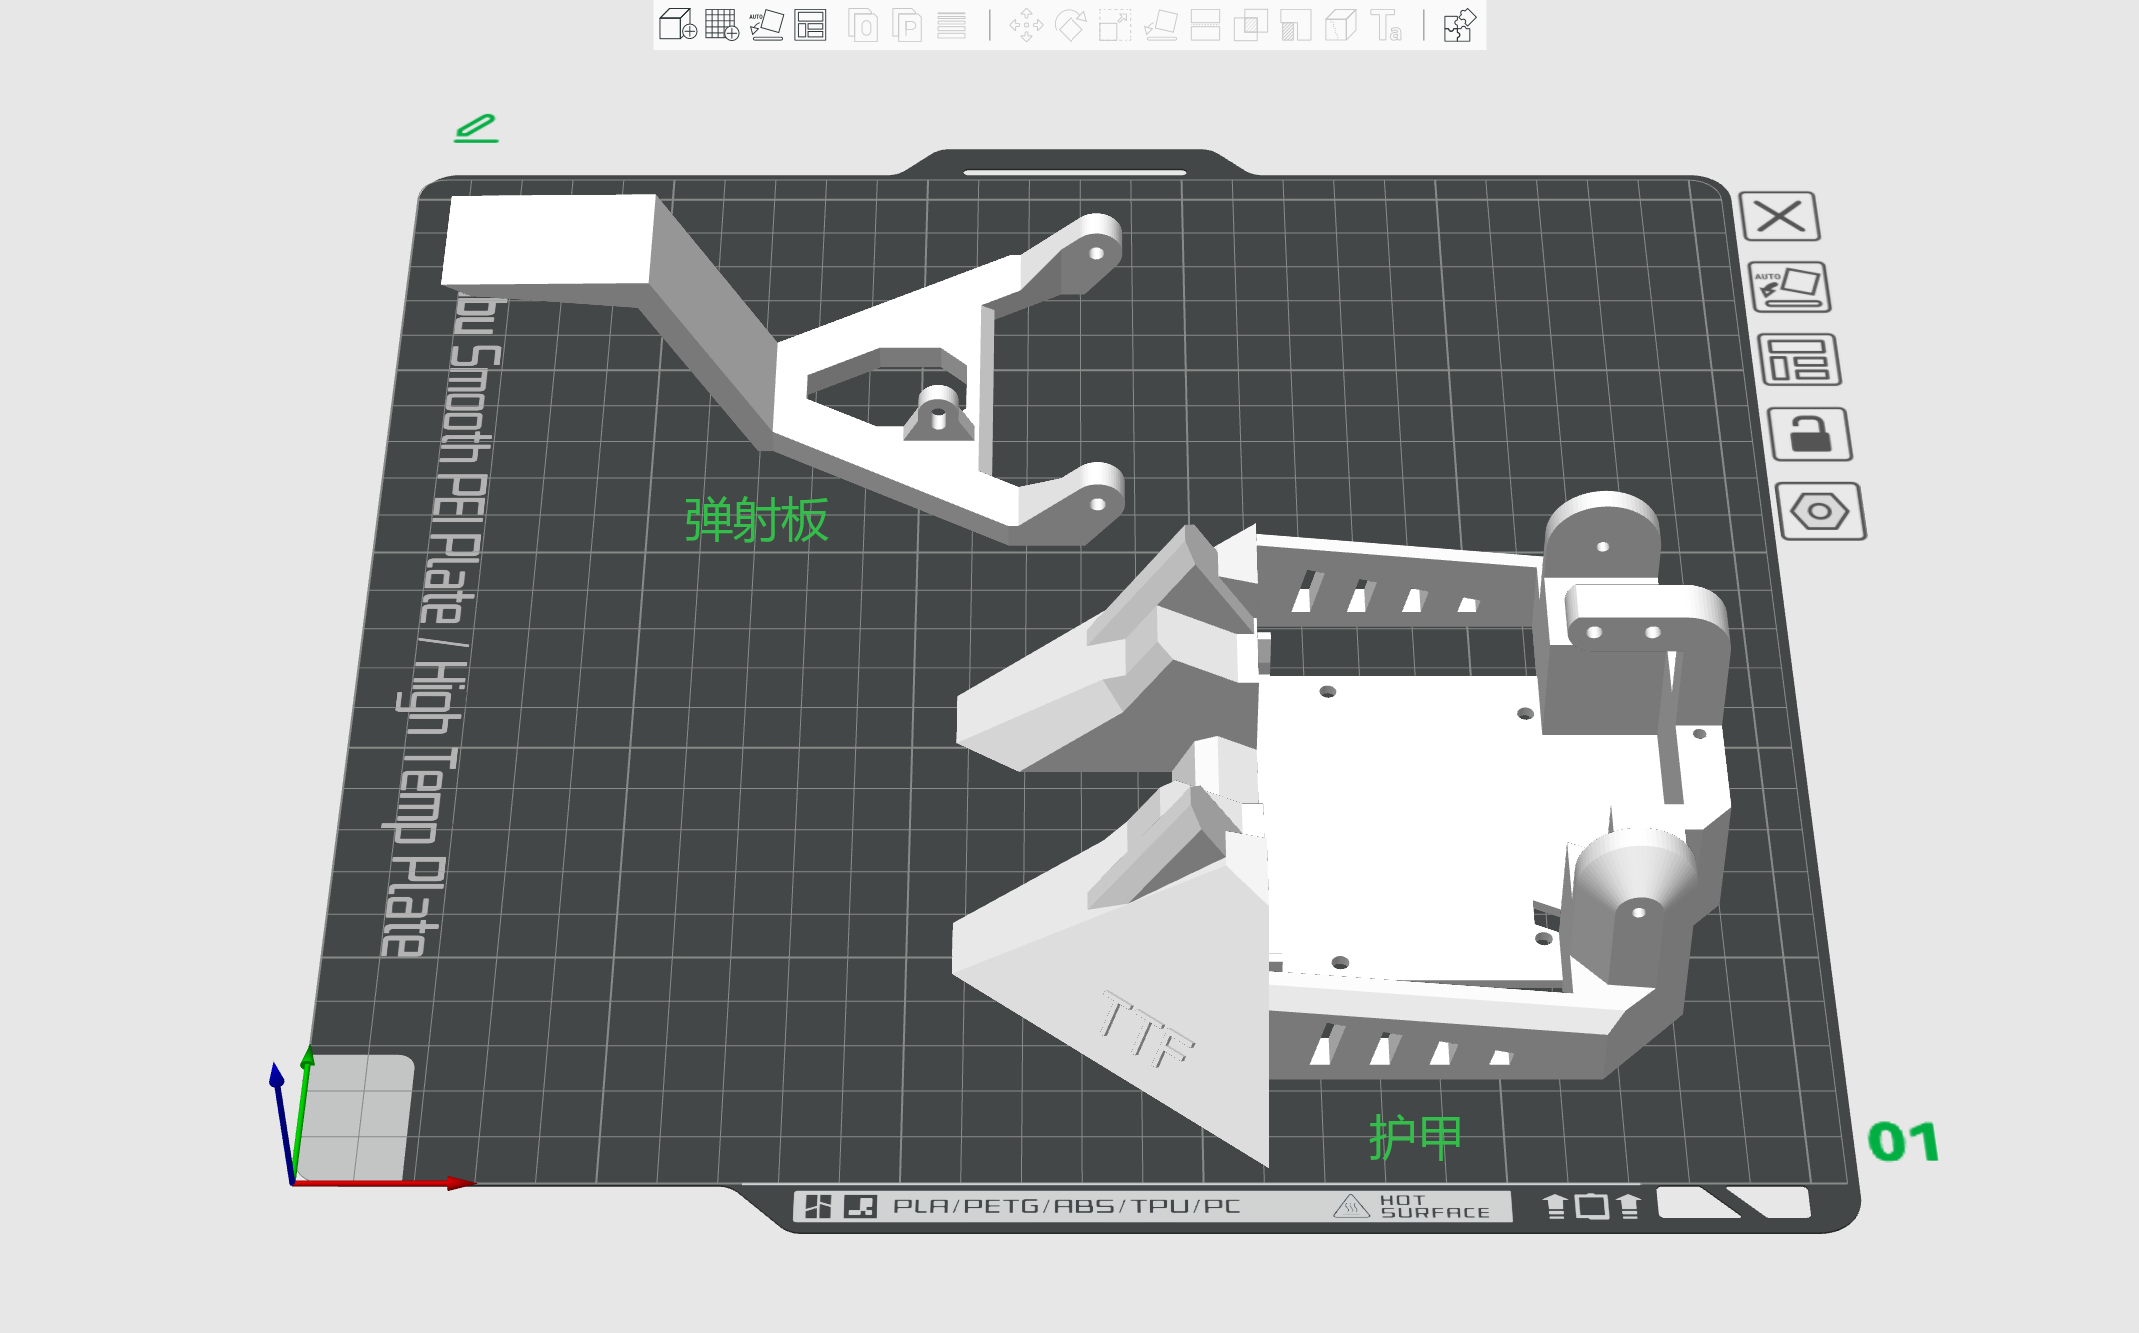
Task: Toggle the plate lock icon
Action: [x=1810, y=434]
